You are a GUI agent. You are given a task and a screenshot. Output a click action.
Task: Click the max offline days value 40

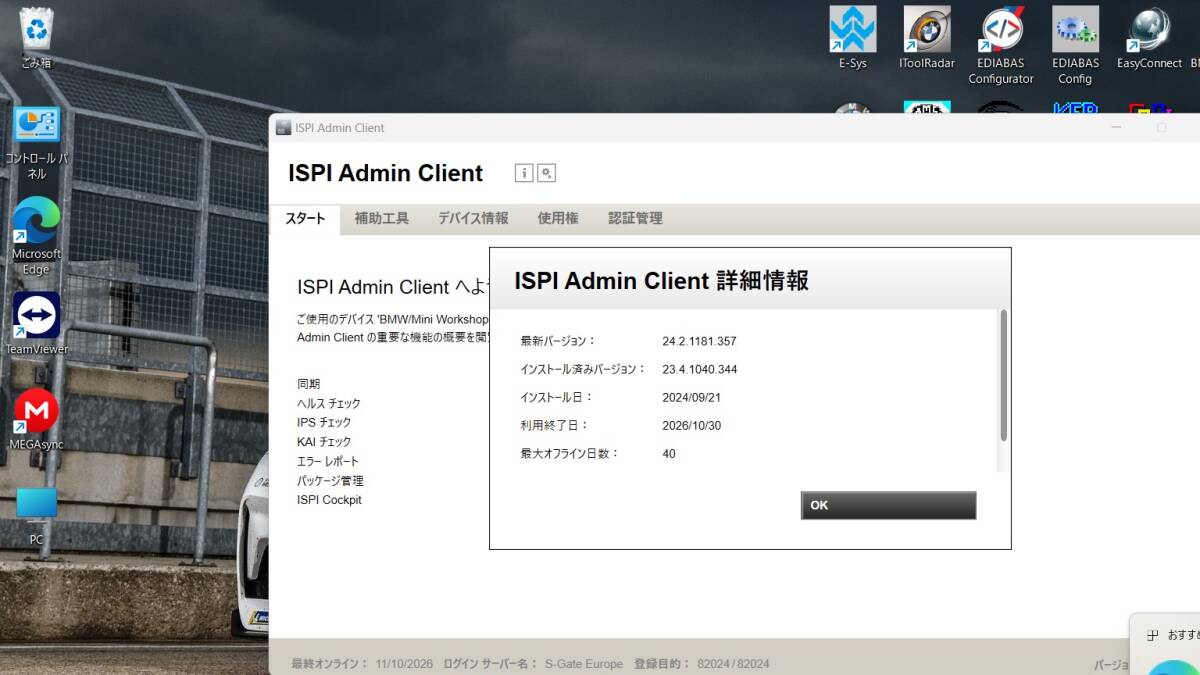pos(669,453)
